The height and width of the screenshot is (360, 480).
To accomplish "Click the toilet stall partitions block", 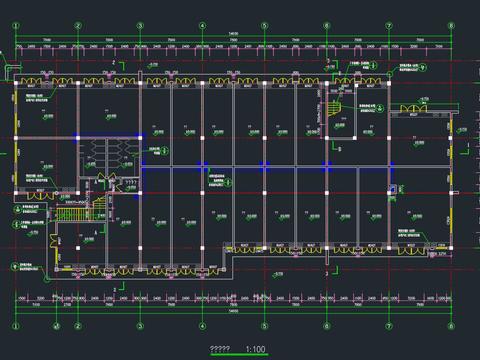I will tap(109, 154).
